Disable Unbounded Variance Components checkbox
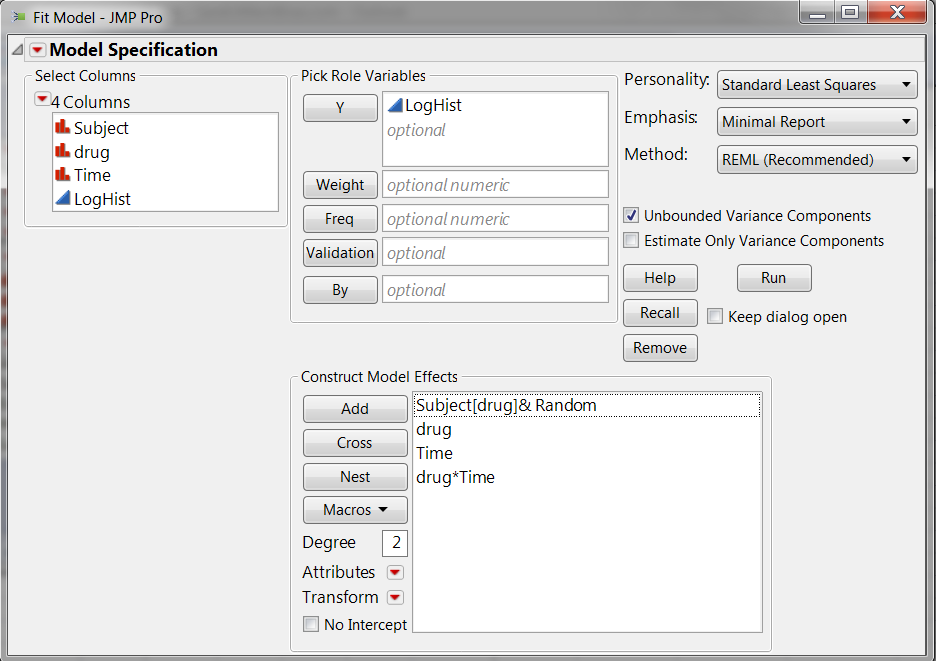 pyautogui.click(x=631, y=215)
